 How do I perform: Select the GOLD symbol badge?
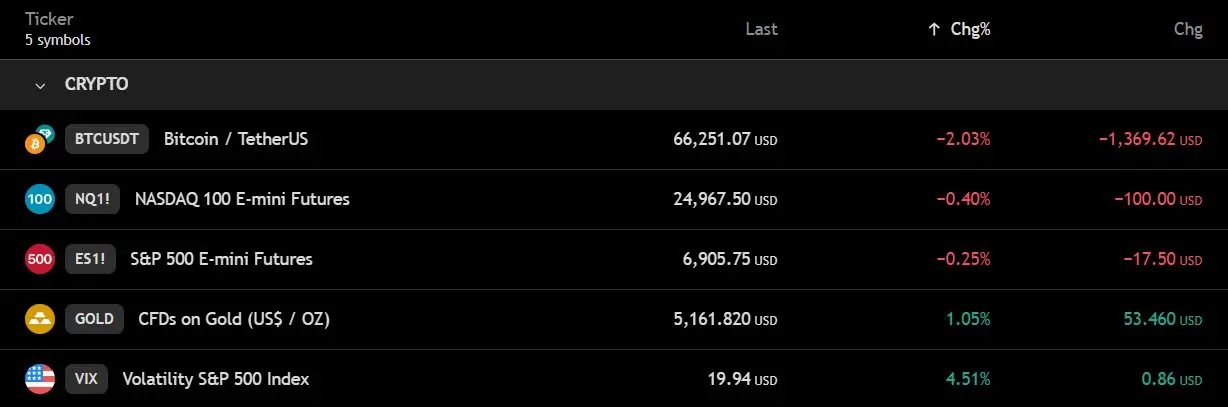point(94,319)
